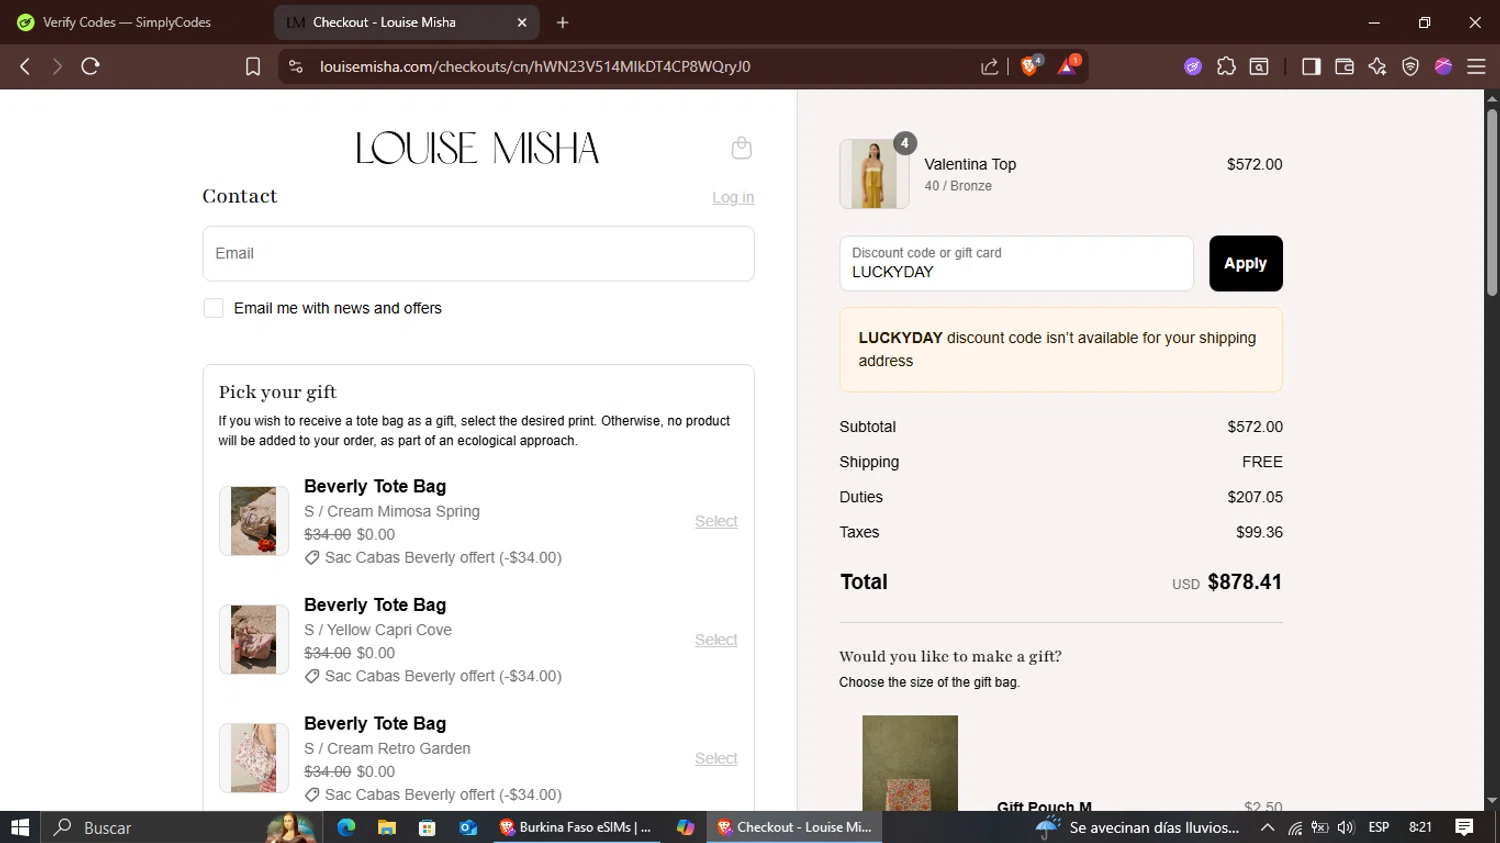Click the Shipping FREE value

(x=1262, y=462)
